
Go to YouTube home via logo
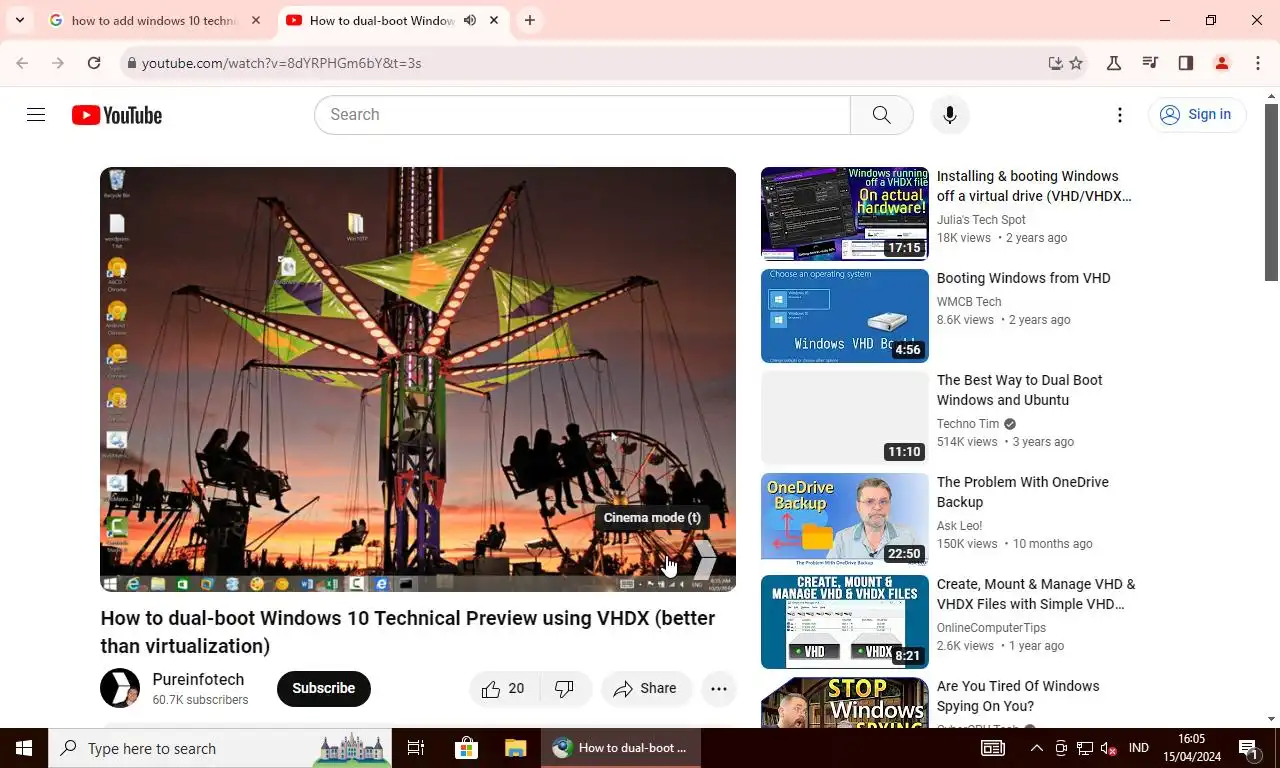pyautogui.click(x=117, y=115)
